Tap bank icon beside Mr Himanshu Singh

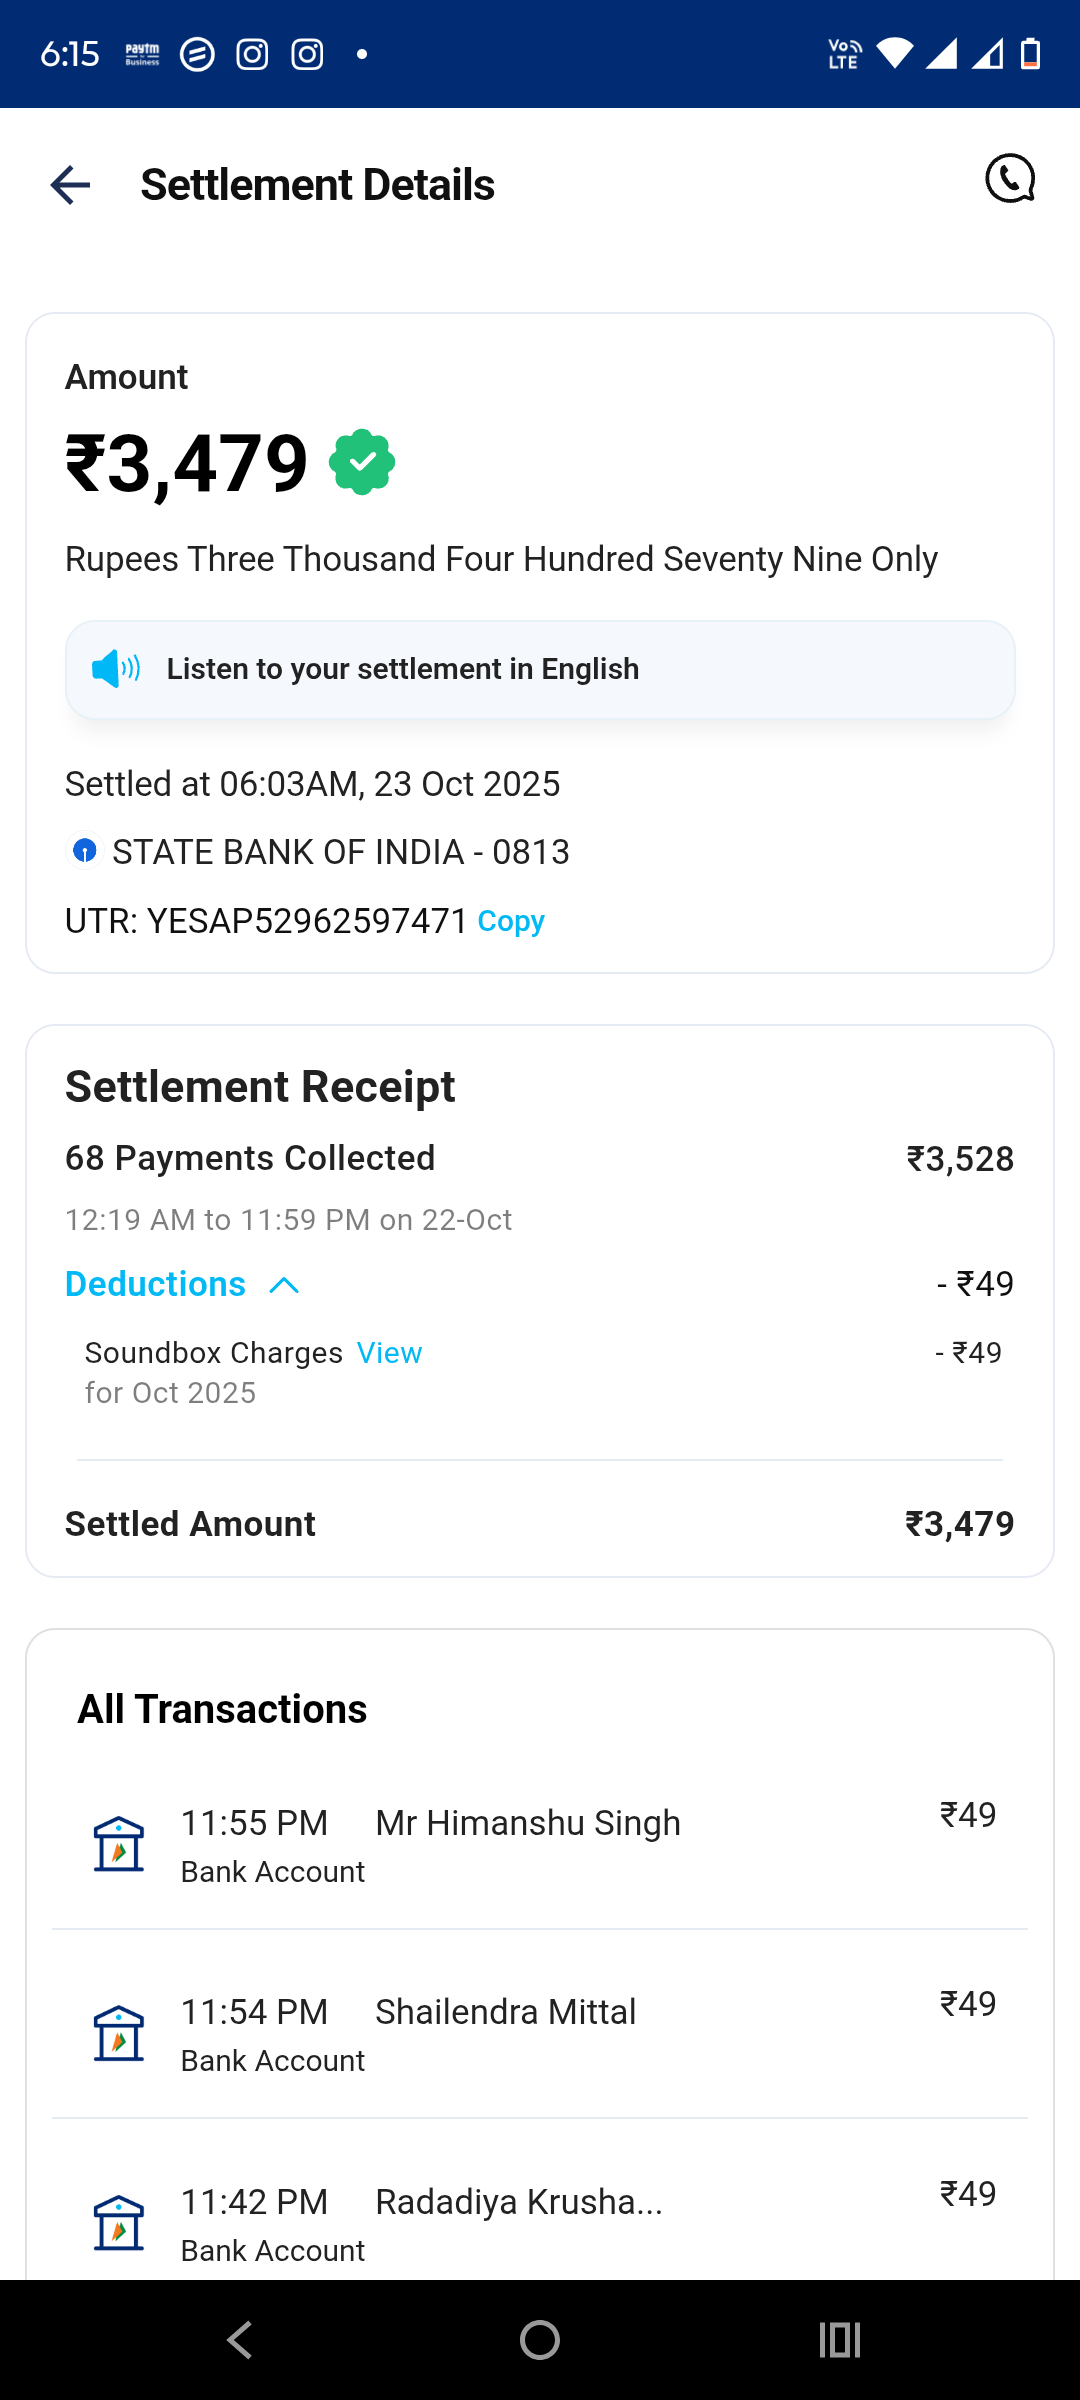point(119,1843)
